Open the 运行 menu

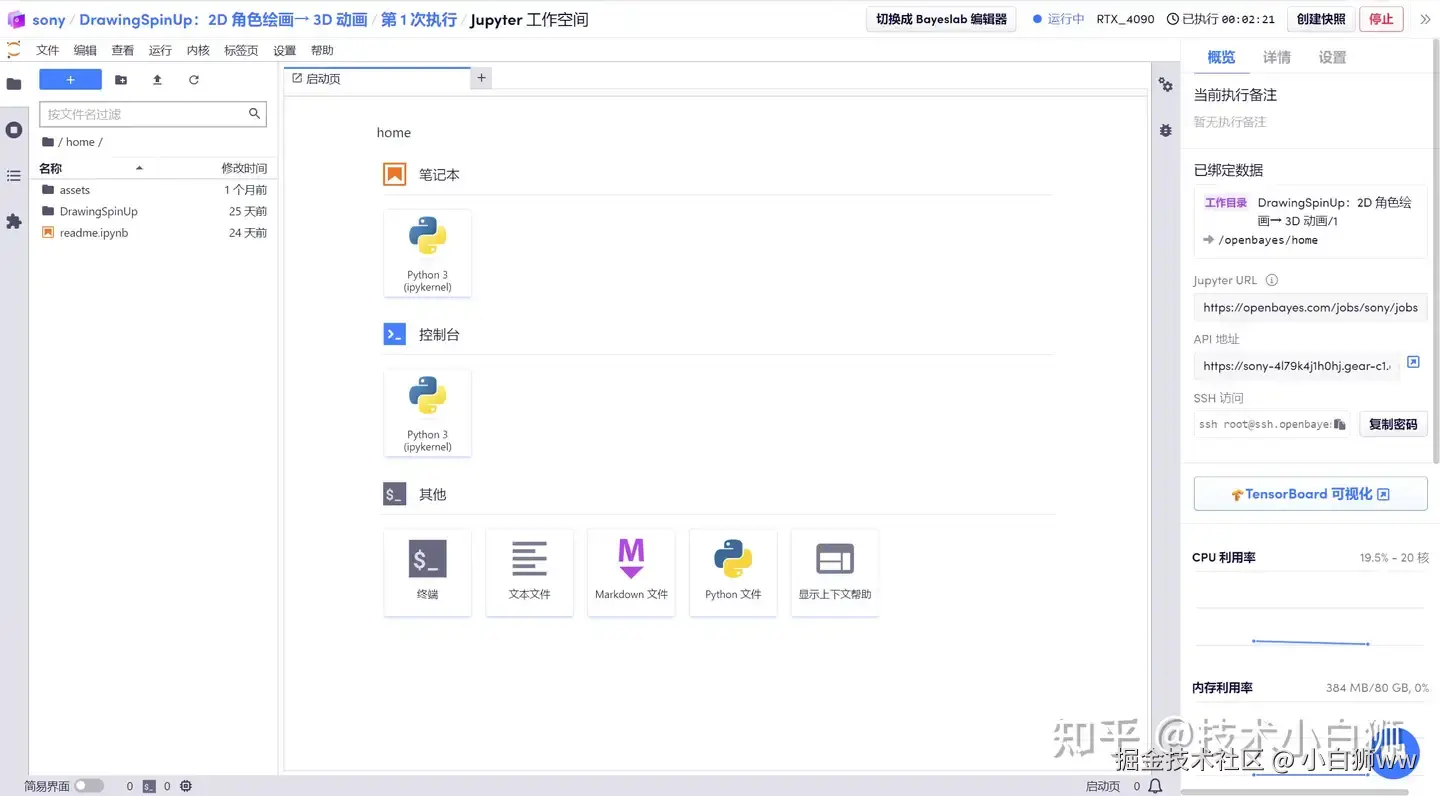coord(160,50)
